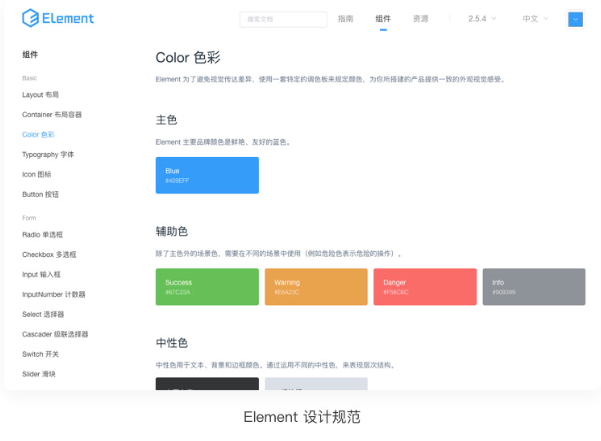Open Button 按钮 sidebar item
The width and height of the screenshot is (601, 441).
coord(40,194)
